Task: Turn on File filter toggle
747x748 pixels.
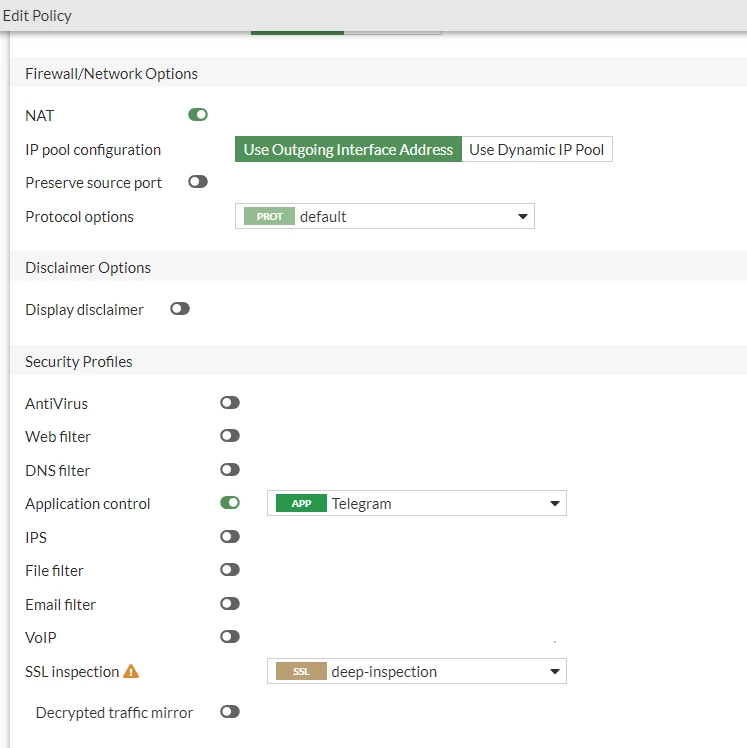Action: pyautogui.click(x=230, y=570)
